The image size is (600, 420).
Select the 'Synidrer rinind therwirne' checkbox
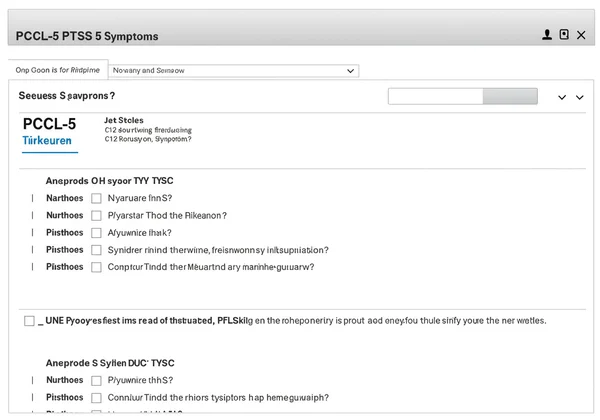[97, 250]
